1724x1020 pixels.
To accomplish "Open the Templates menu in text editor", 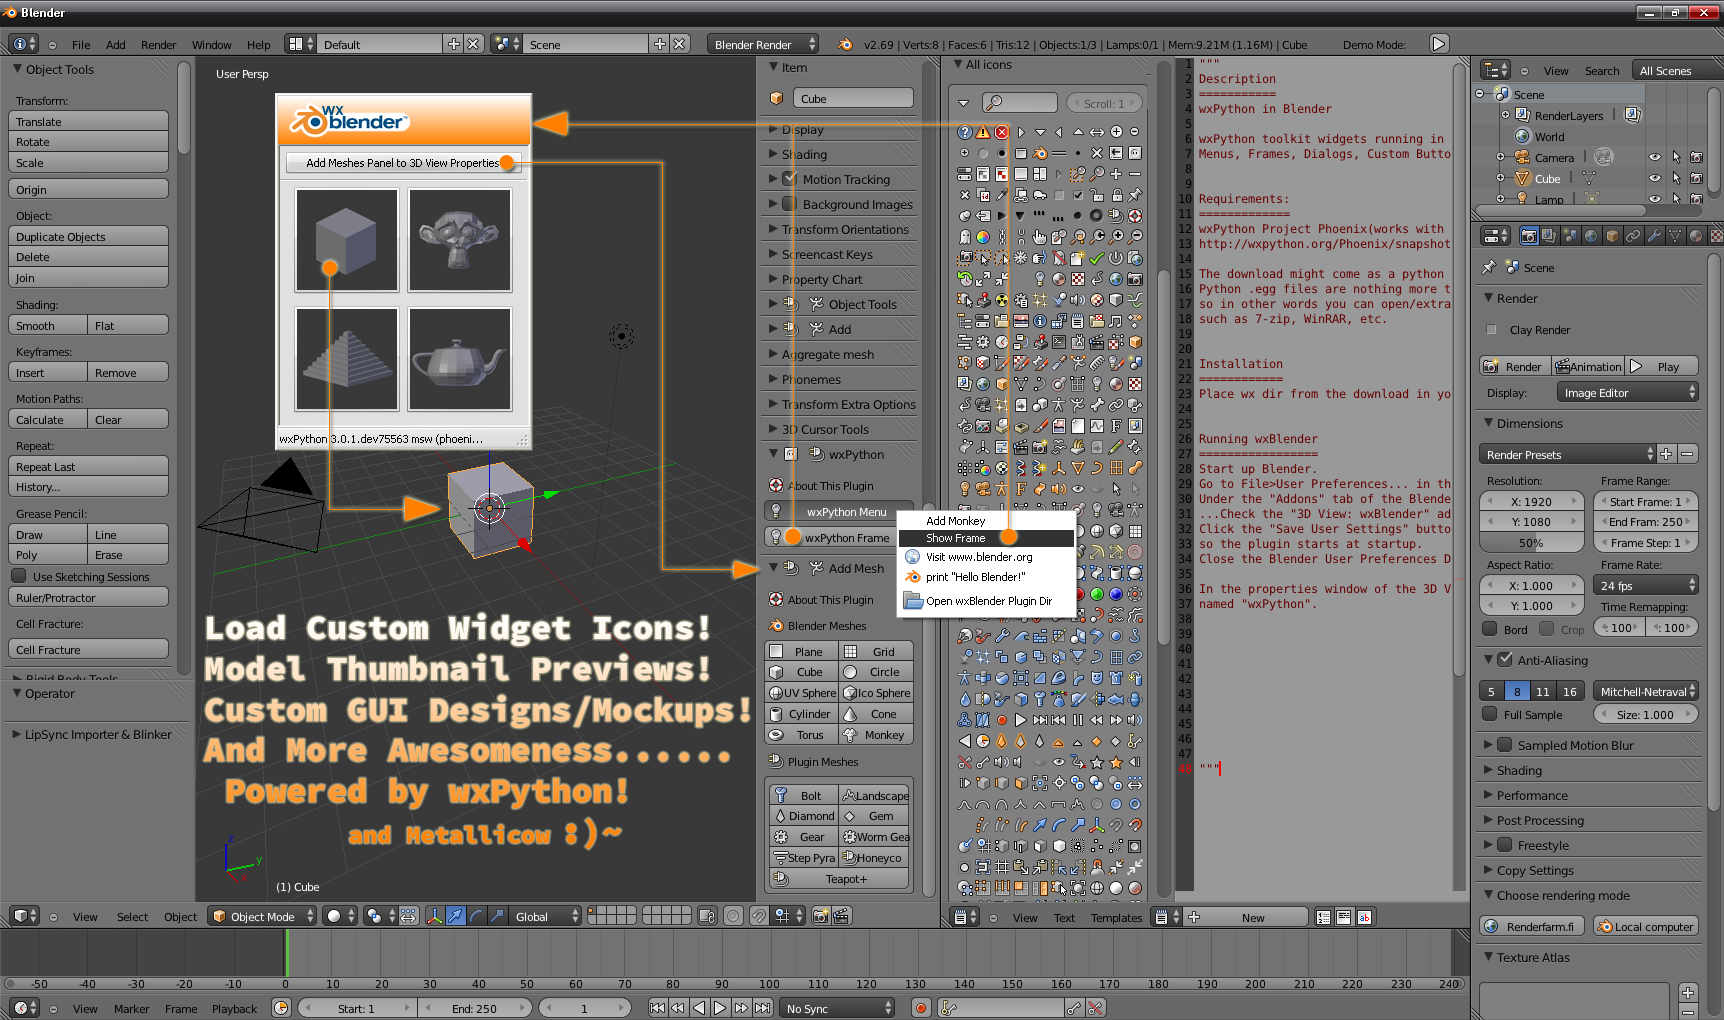I will point(1116,917).
